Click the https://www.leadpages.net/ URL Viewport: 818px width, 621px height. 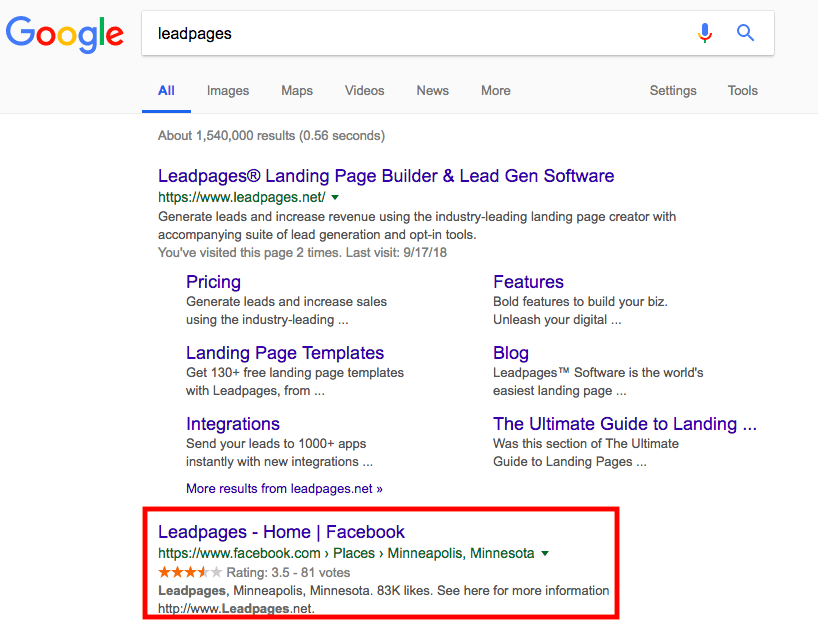tap(242, 197)
